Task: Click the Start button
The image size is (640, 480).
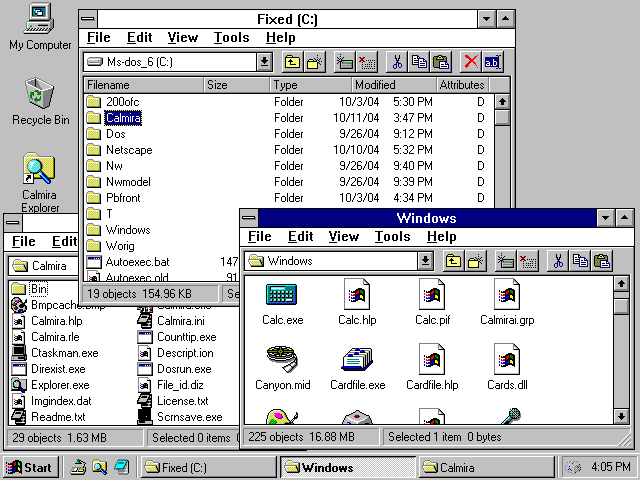Action: pos(31,467)
